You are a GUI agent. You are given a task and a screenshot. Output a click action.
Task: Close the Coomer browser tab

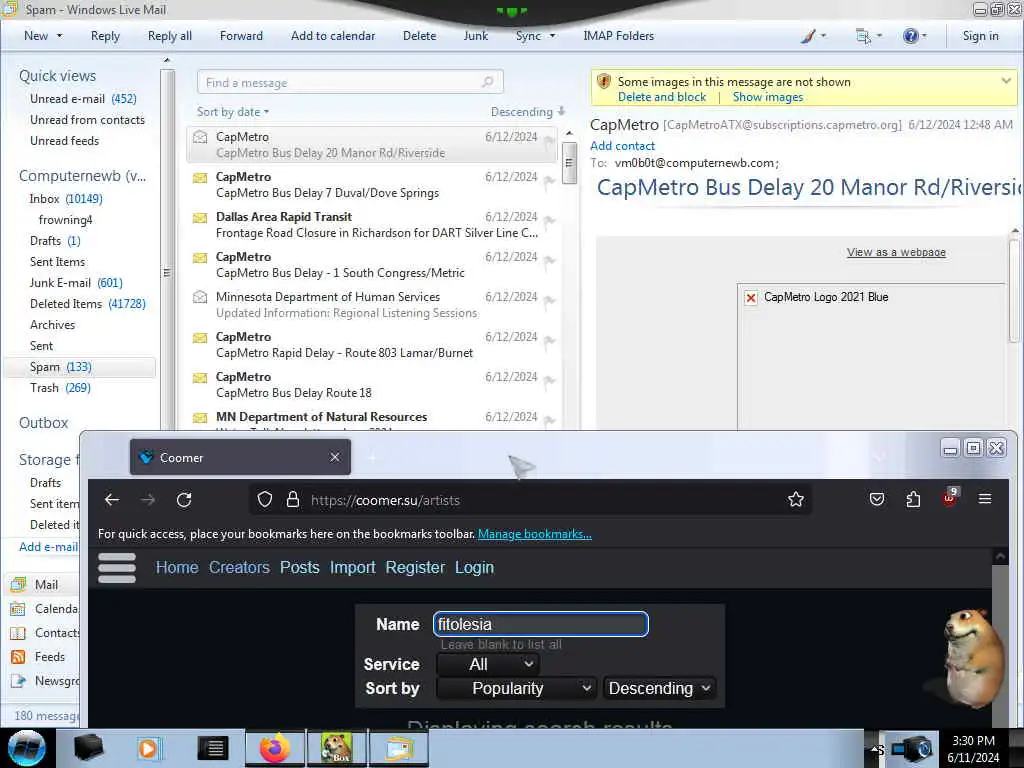(x=335, y=457)
